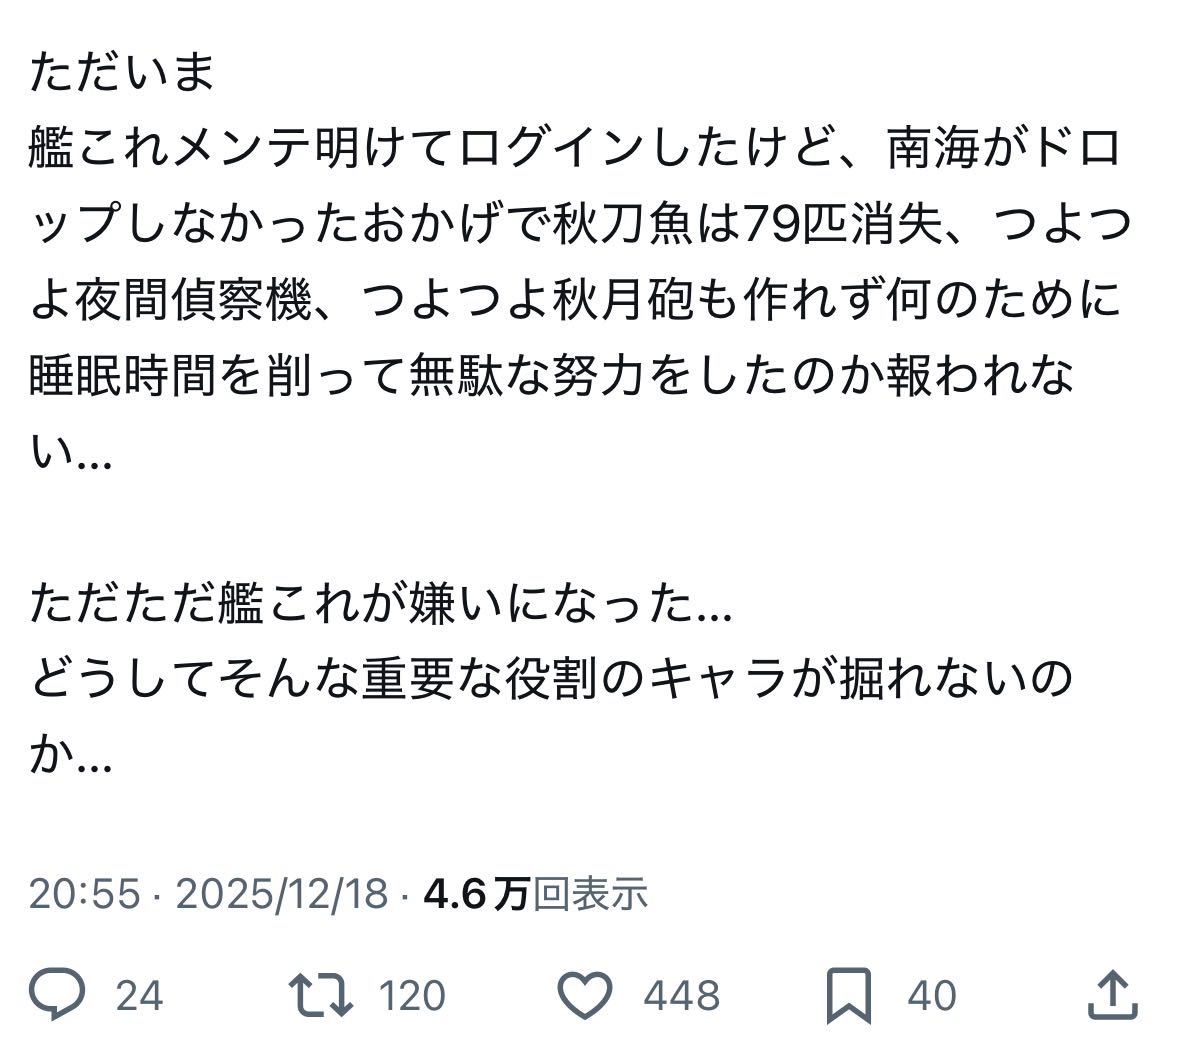This screenshot has height=1051, width=1179.
Task: Click the line starting 艦これメンテ明けて
Action: [x=575, y=150]
